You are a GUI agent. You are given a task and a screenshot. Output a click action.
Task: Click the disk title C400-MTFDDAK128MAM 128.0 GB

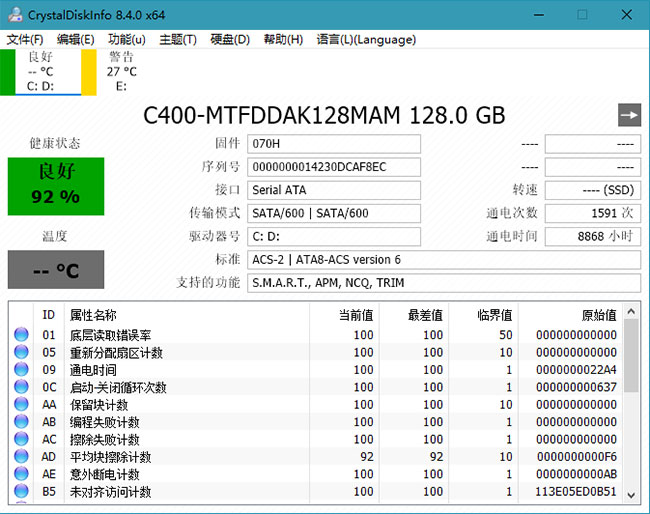pos(324,115)
